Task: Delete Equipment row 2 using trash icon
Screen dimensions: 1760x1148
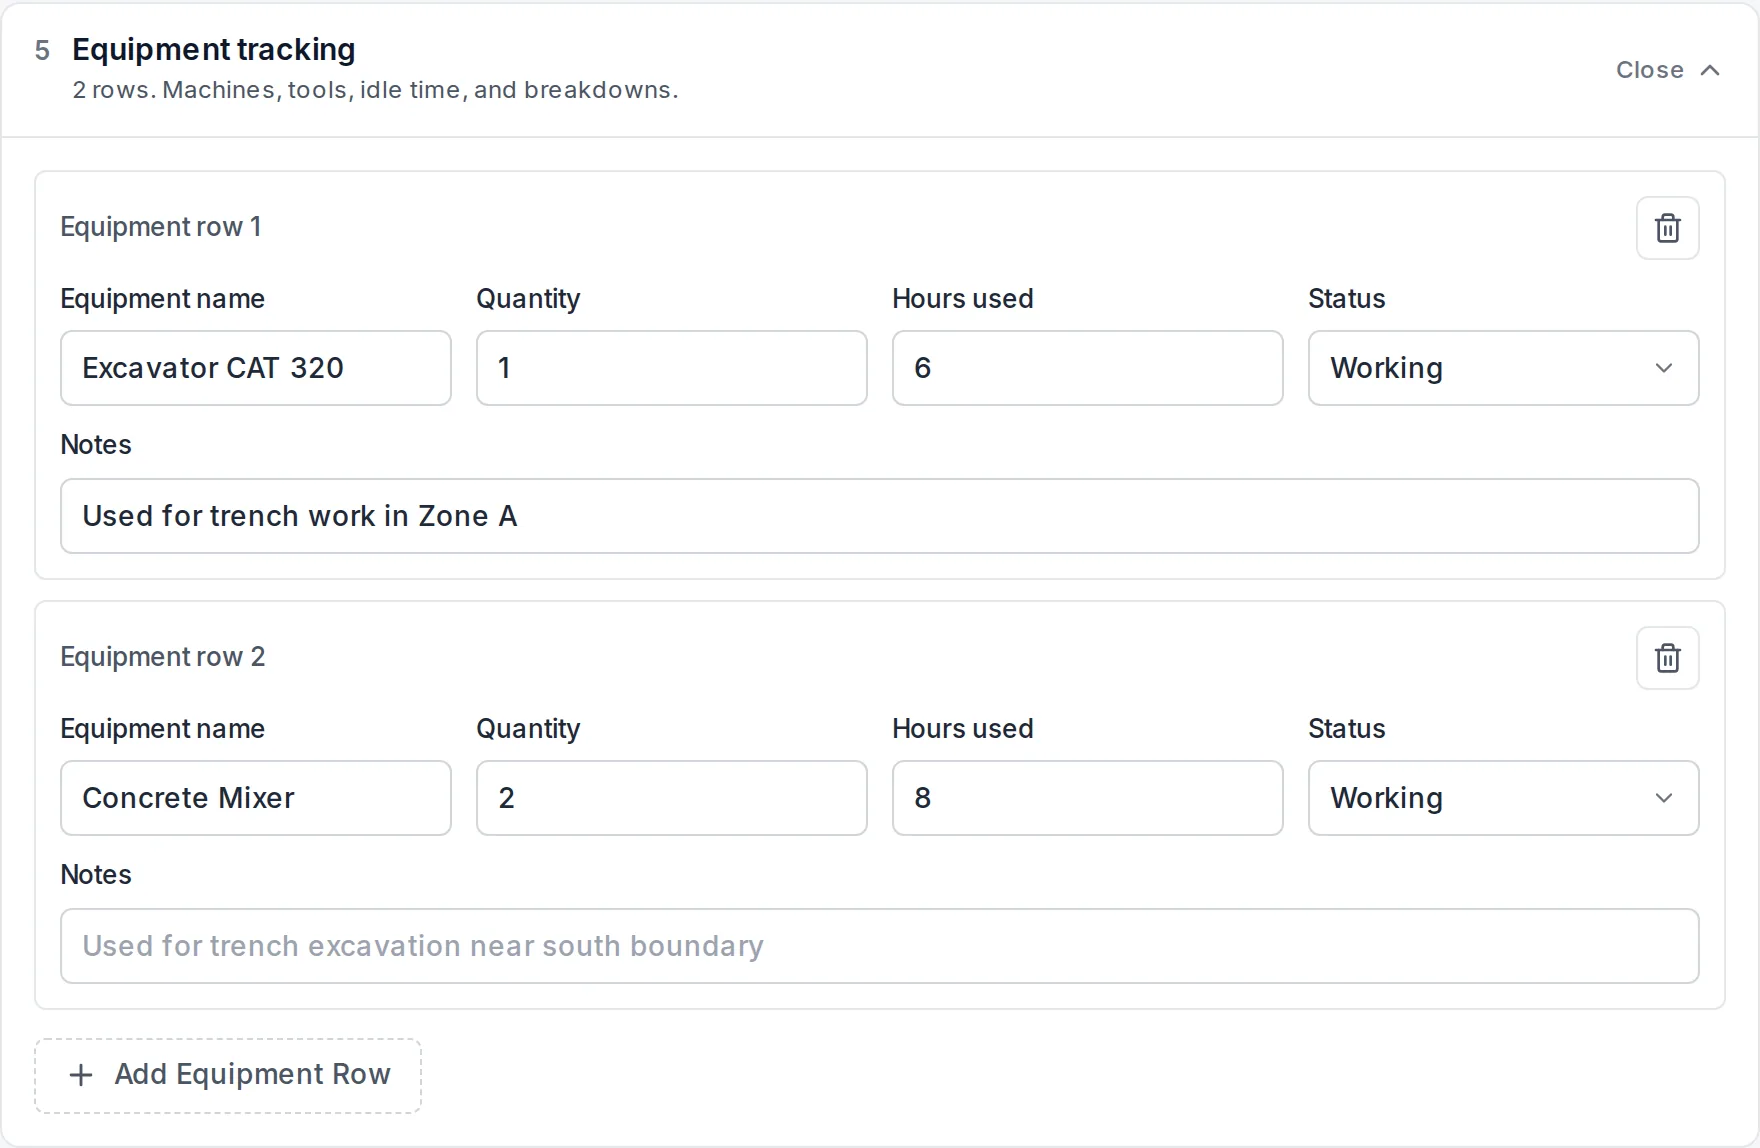Action: (1667, 658)
